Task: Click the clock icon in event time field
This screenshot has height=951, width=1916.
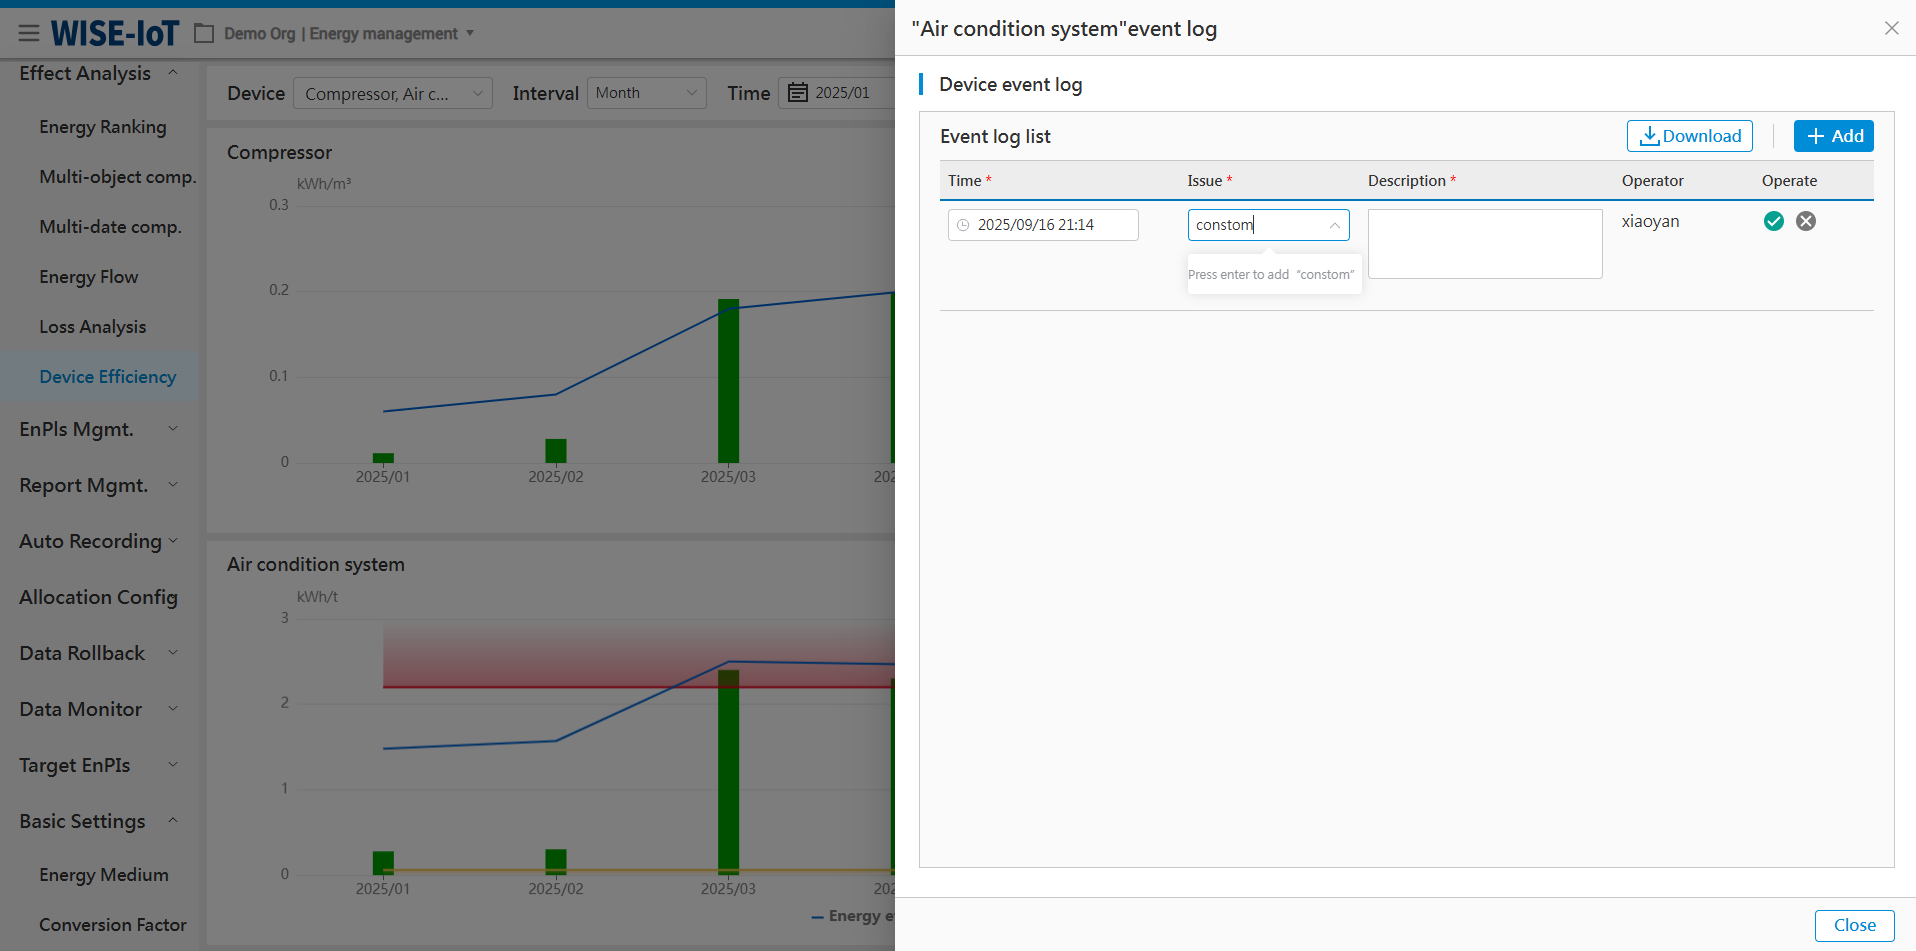Action: coord(963,225)
